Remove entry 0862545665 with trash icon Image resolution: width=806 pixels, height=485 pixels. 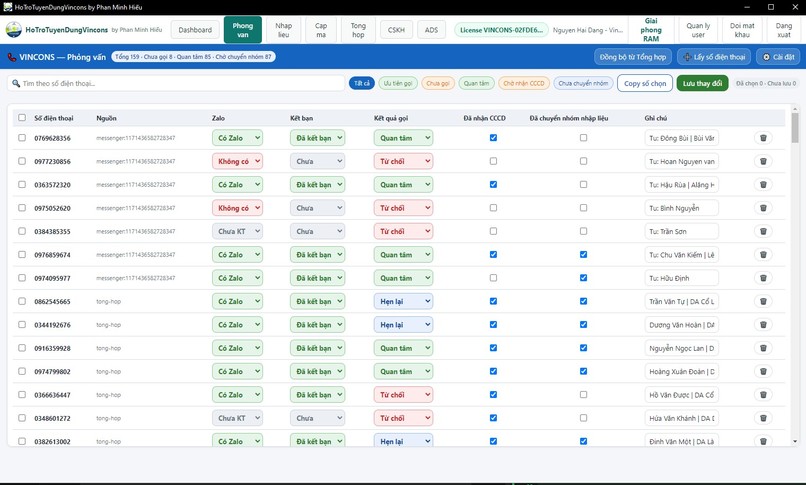click(x=763, y=301)
